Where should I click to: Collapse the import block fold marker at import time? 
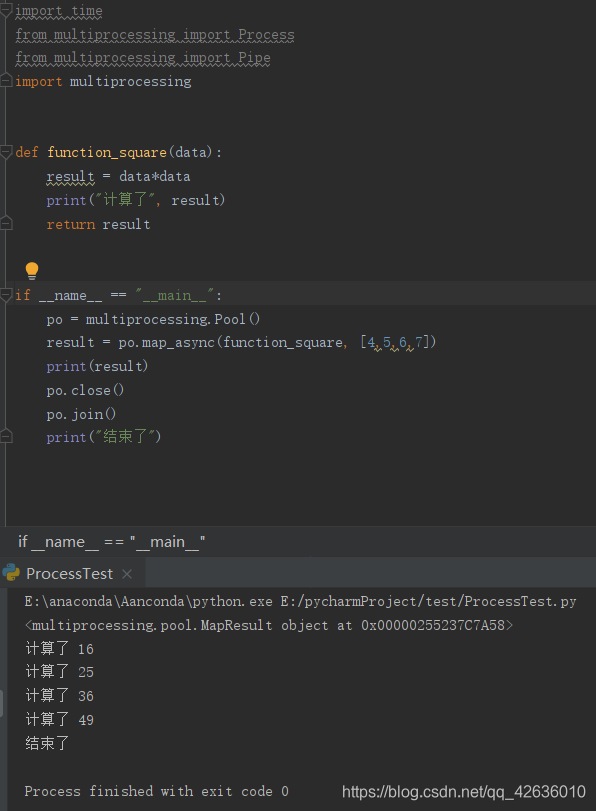tap(6, 10)
